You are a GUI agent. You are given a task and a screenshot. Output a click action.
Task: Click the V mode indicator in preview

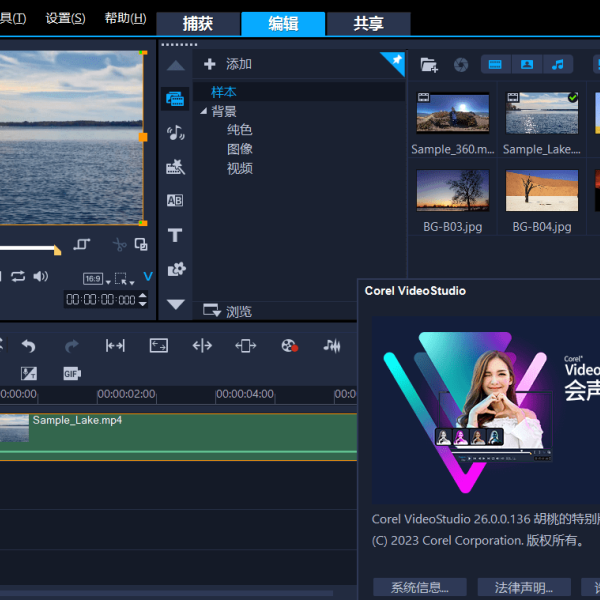point(148,276)
